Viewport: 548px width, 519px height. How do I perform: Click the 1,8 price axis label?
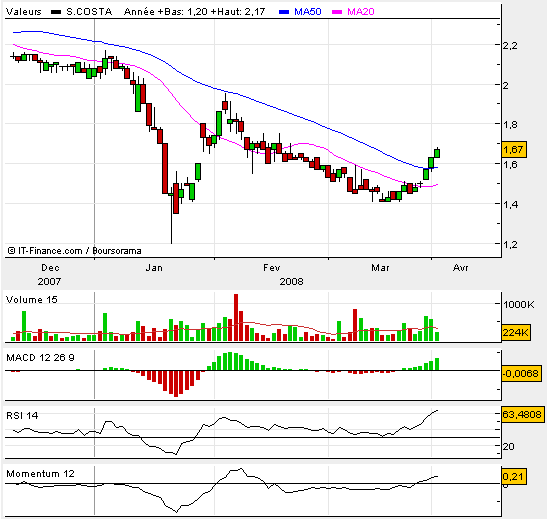[x=510, y=124]
